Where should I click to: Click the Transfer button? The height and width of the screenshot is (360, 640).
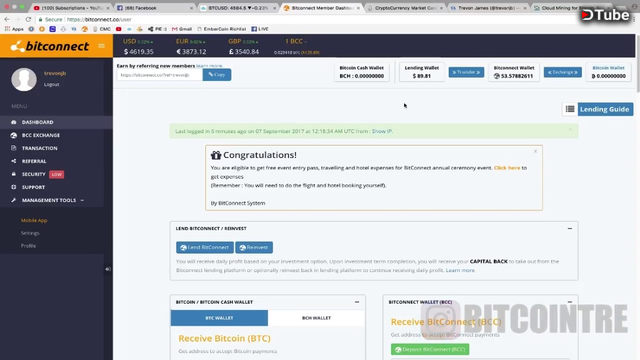[x=466, y=72]
